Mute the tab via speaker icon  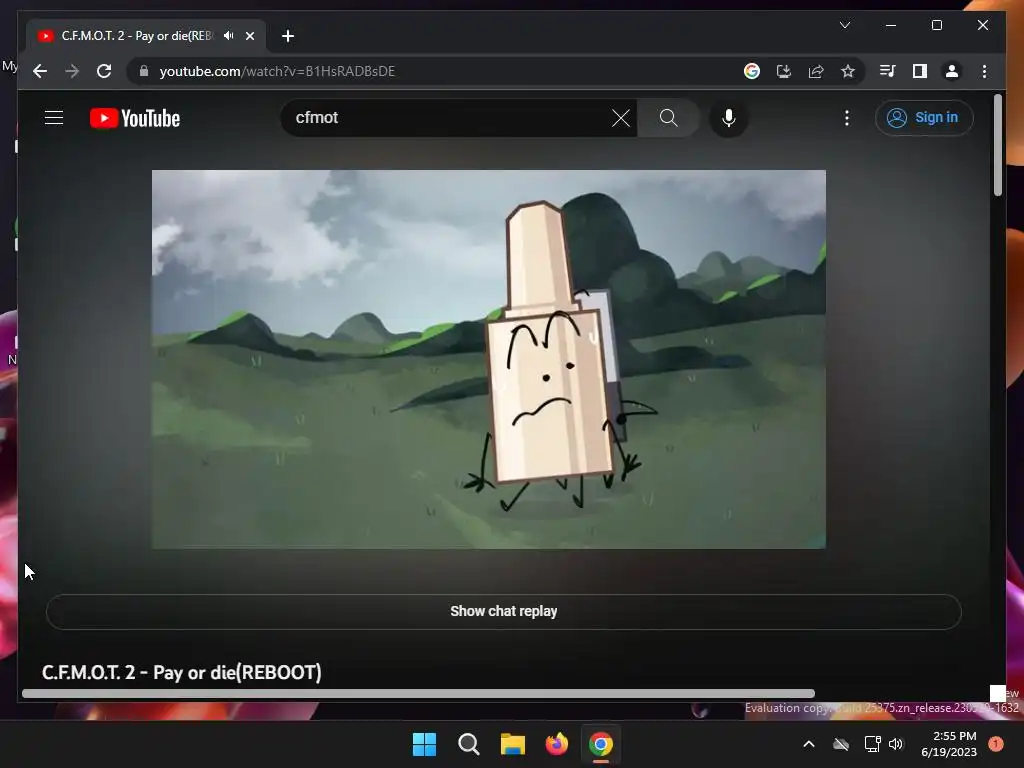click(x=228, y=36)
